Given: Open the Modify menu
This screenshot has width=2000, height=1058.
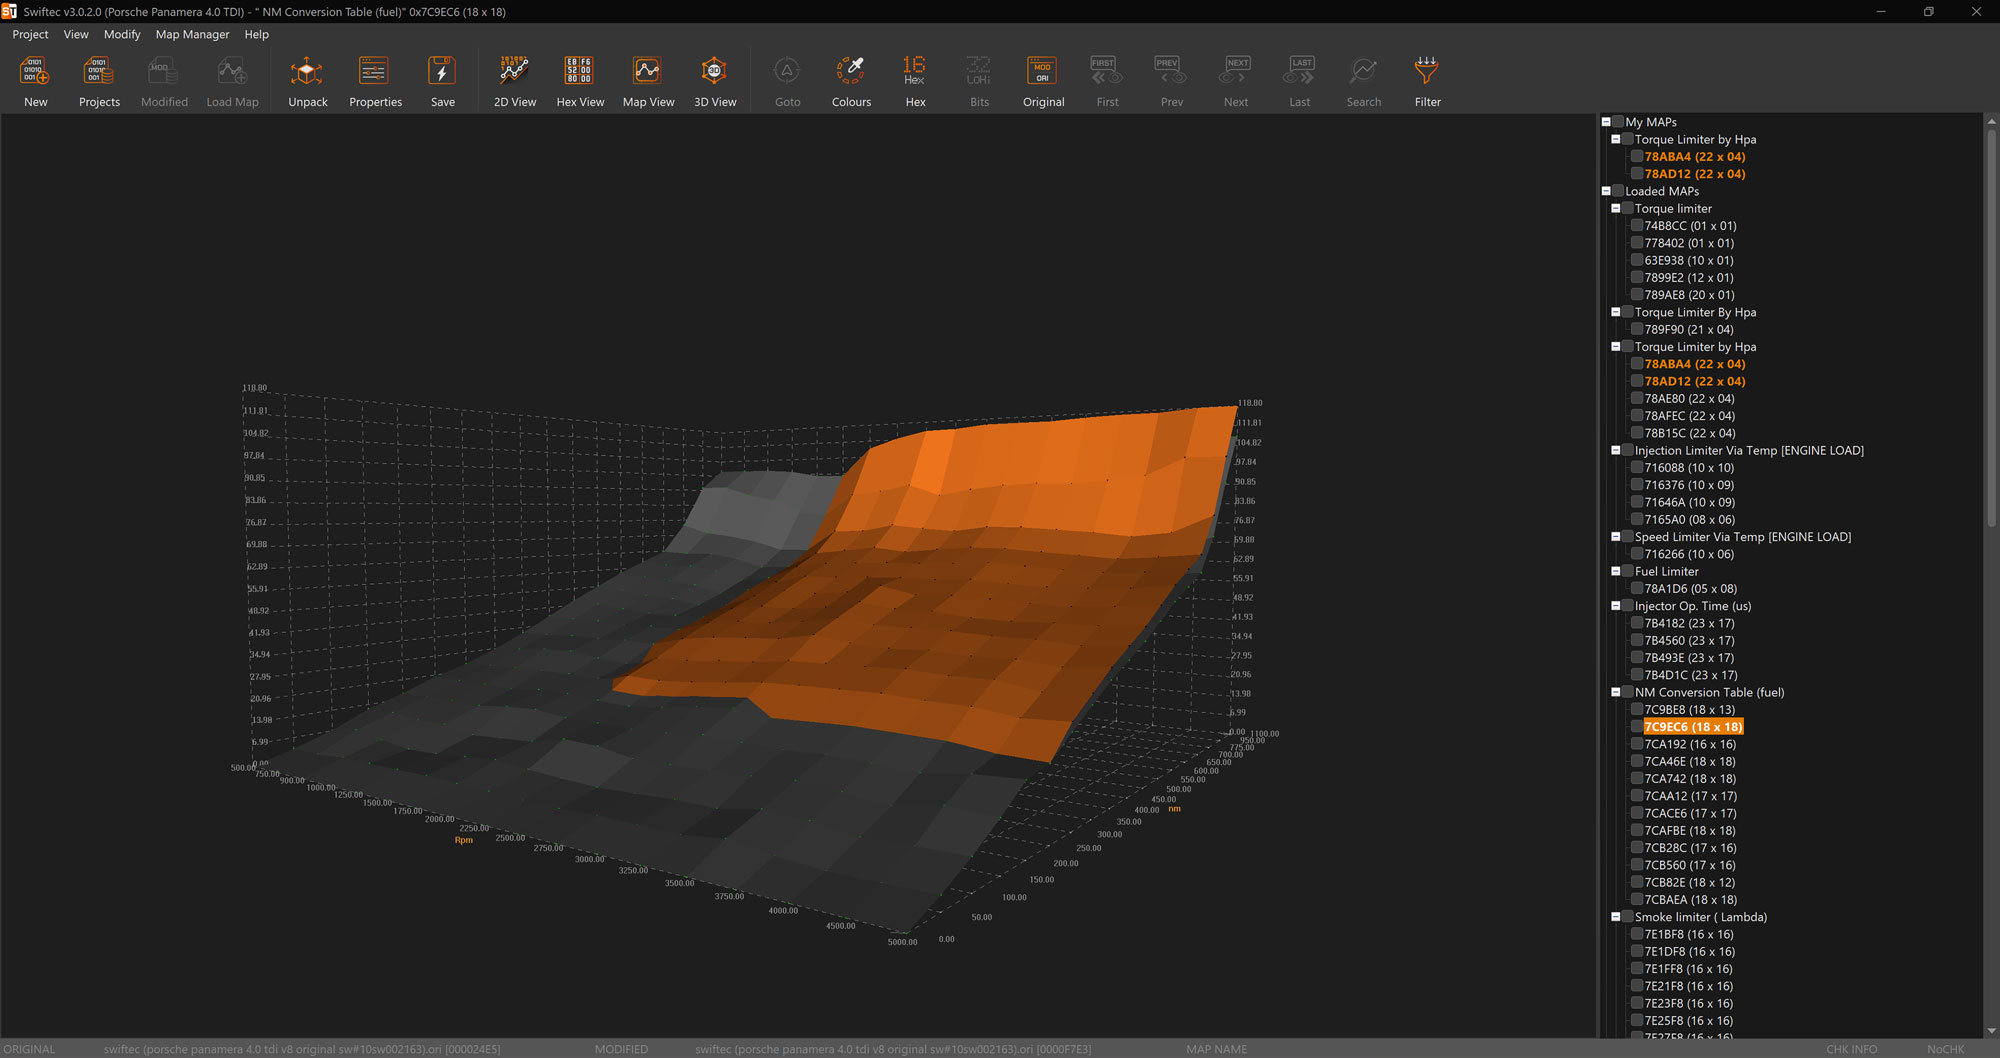Looking at the screenshot, I should [x=122, y=34].
